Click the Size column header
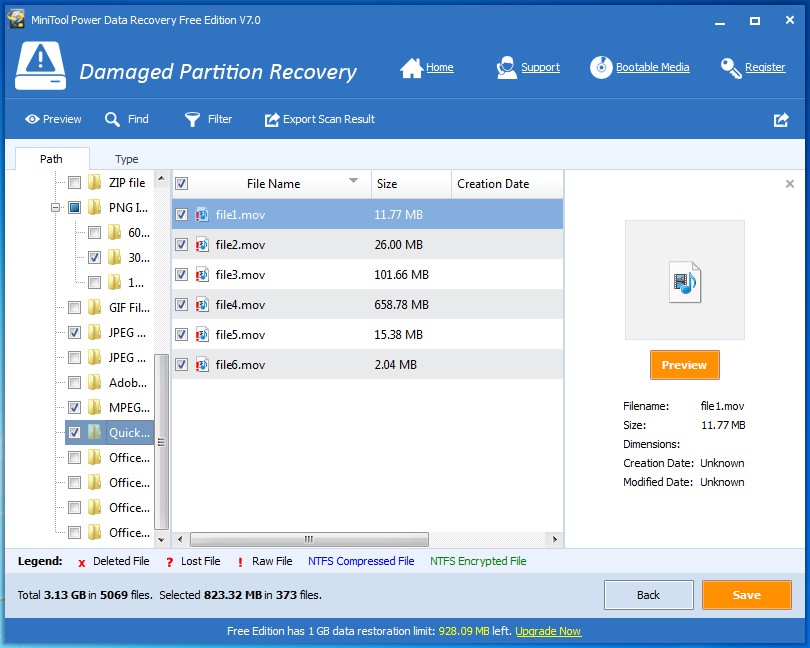This screenshot has height=648, width=810. tap(411, 184)
